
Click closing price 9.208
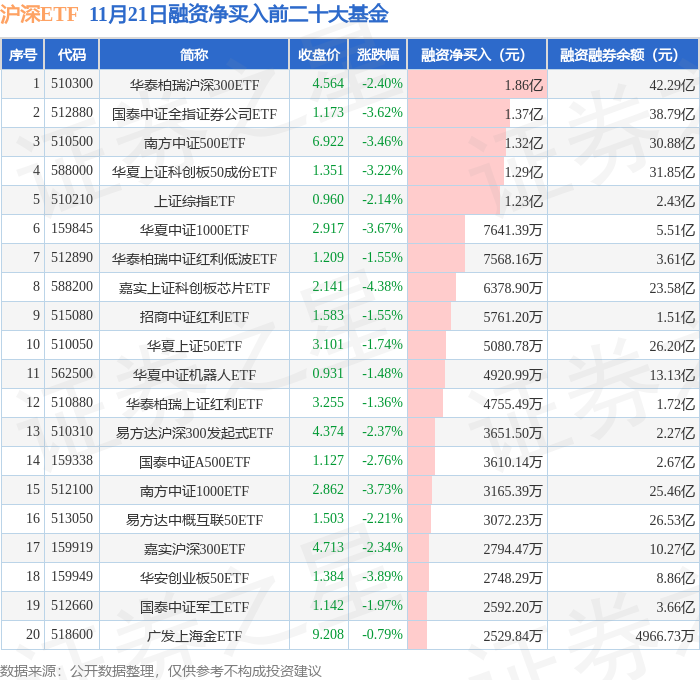[x=328, y=635]
